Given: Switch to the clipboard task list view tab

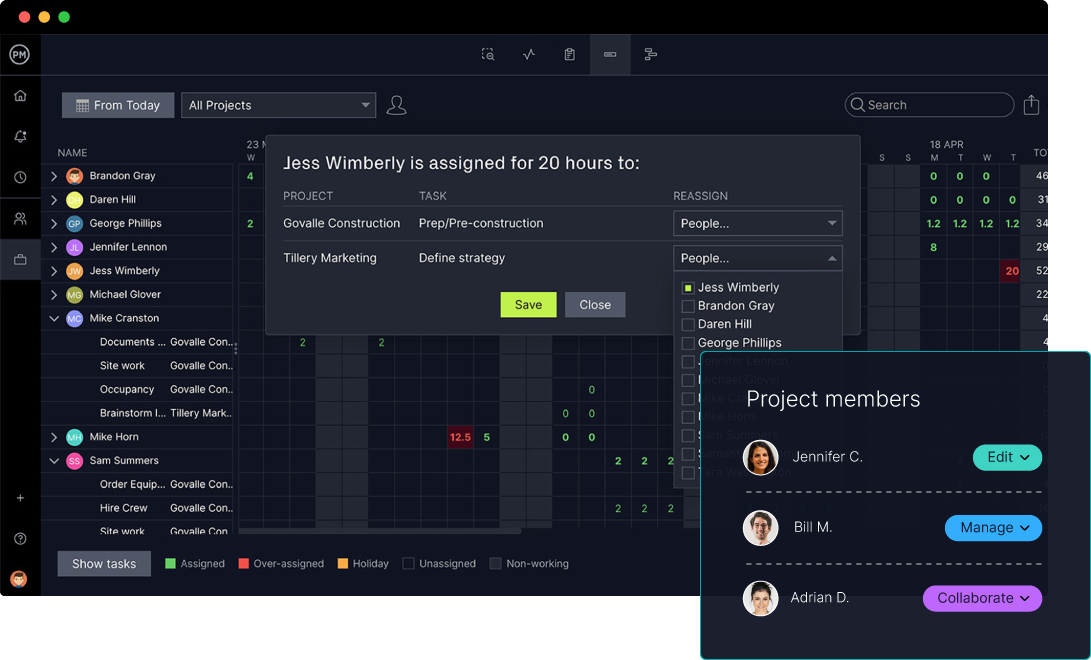Looking at the screenshot, I should [569, 54].
